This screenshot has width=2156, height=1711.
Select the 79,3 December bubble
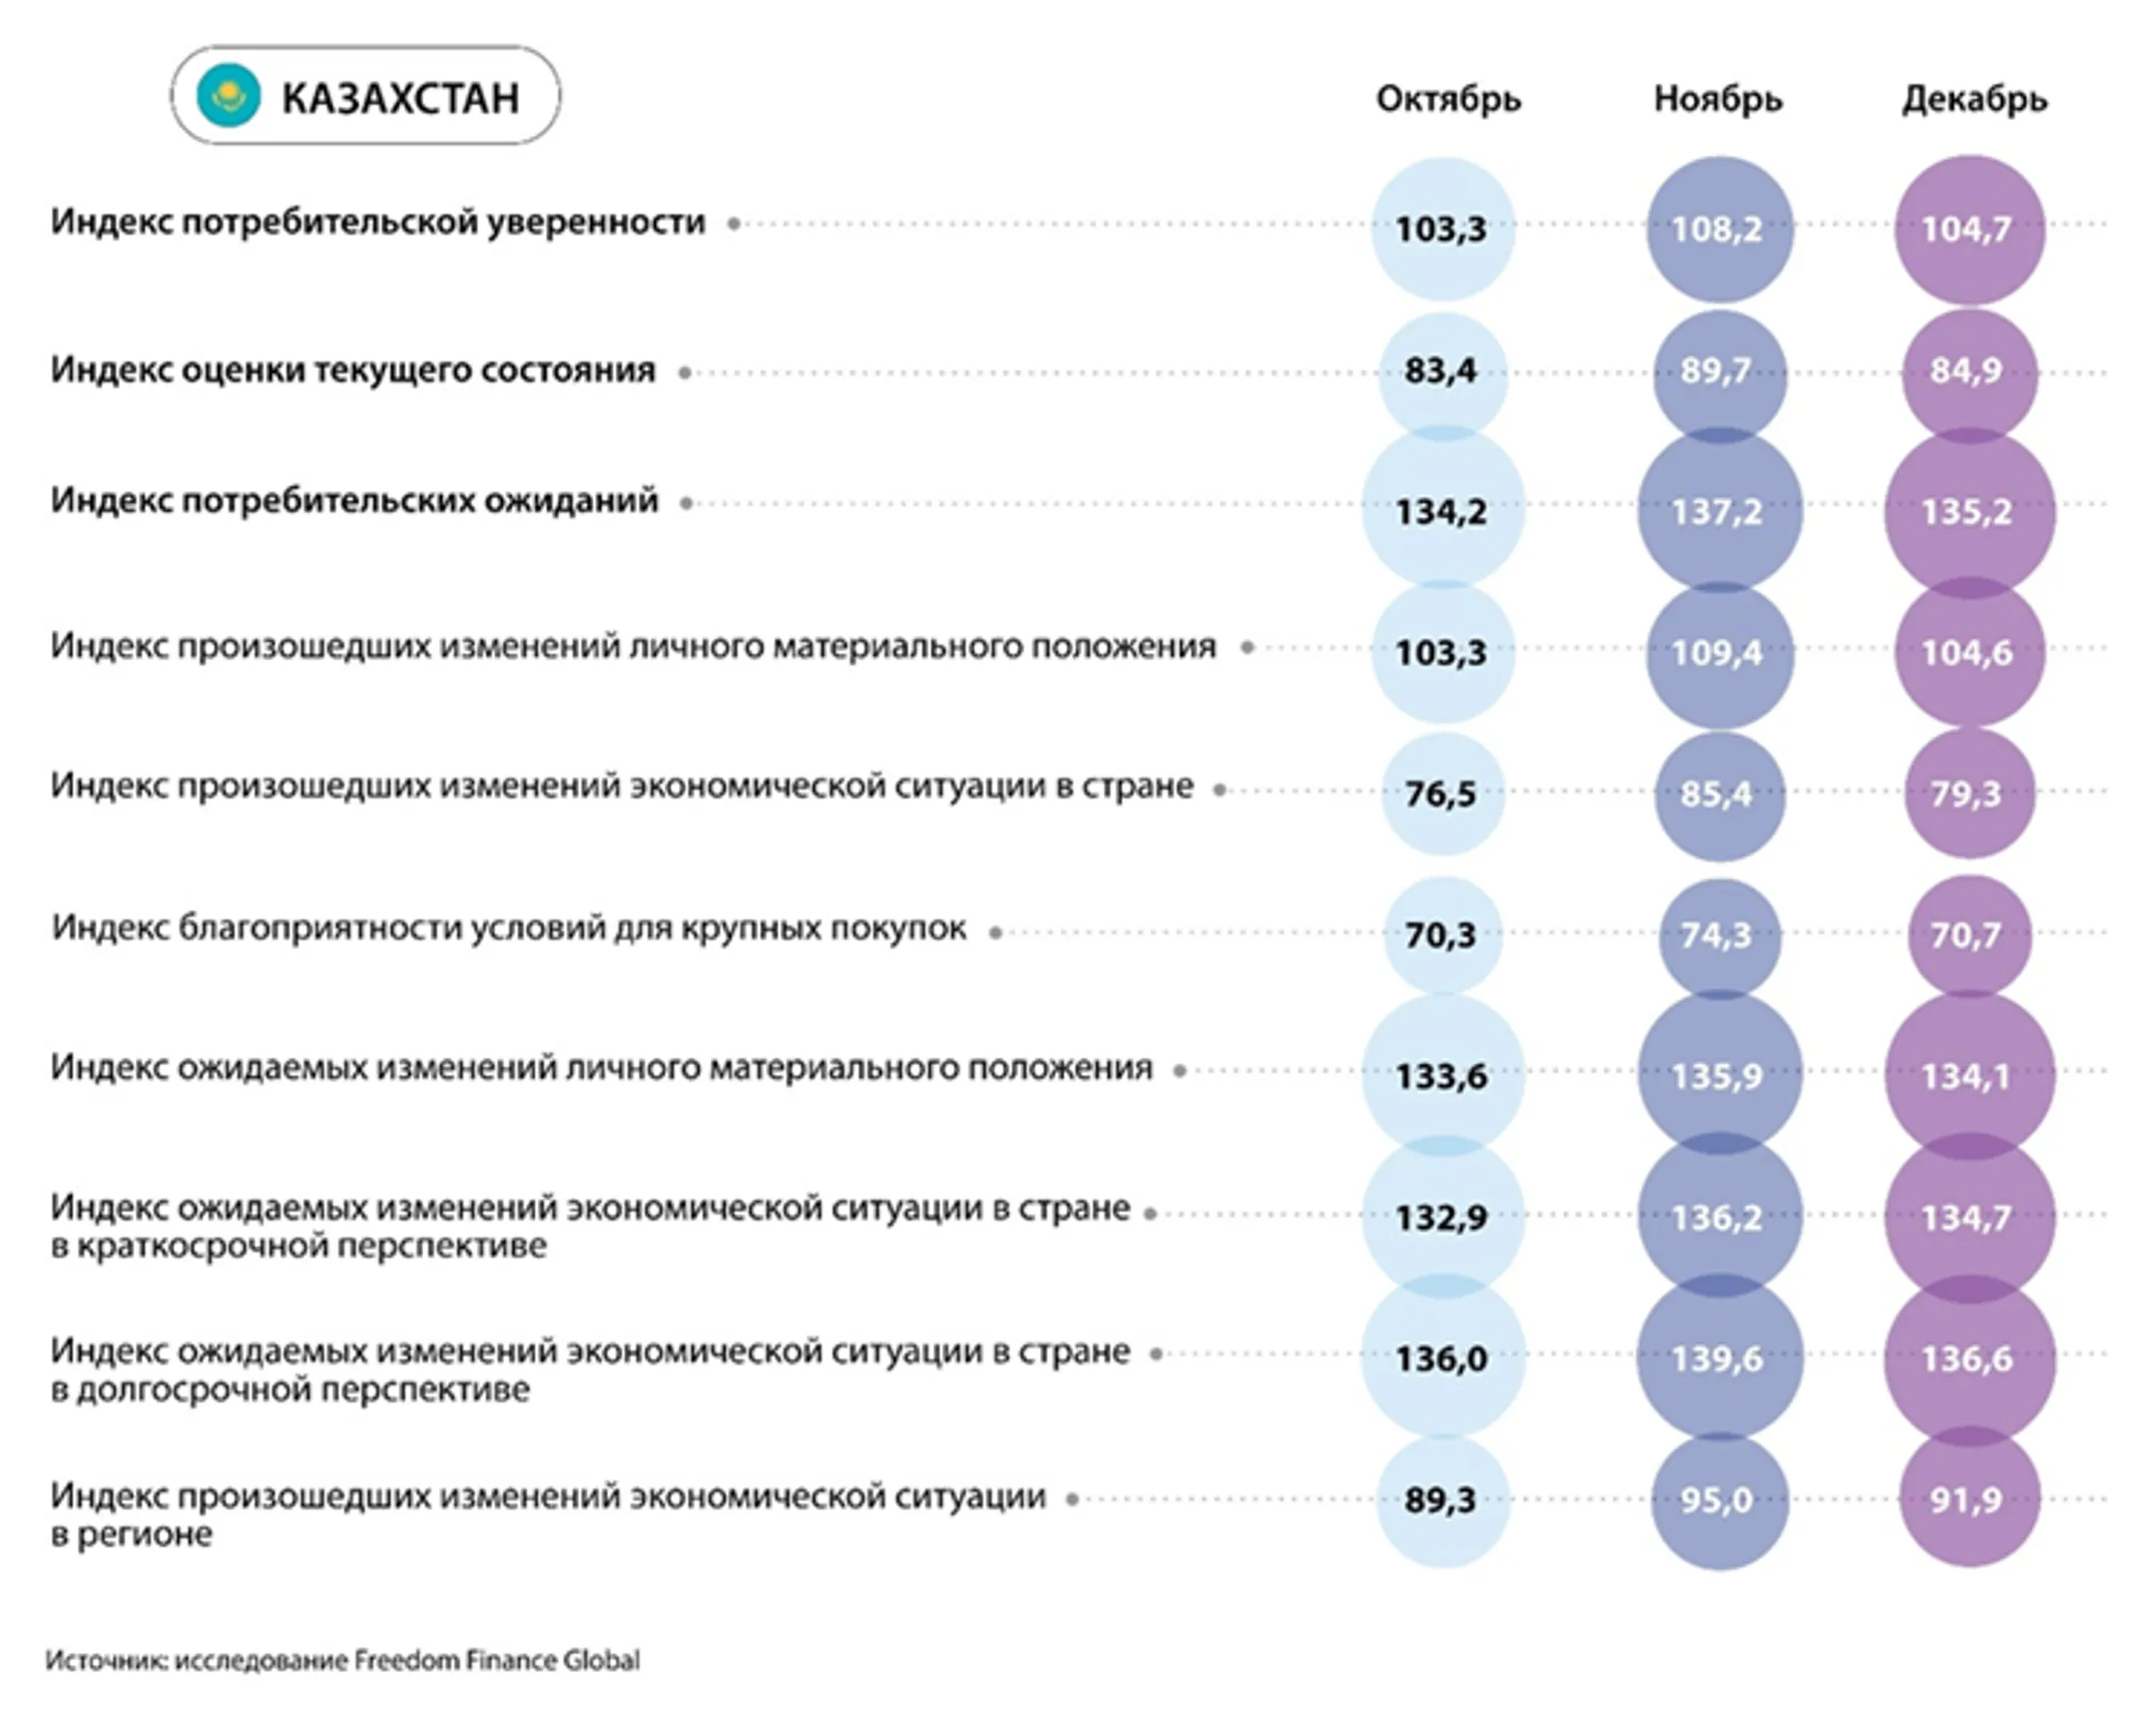tap(1969, 794)
